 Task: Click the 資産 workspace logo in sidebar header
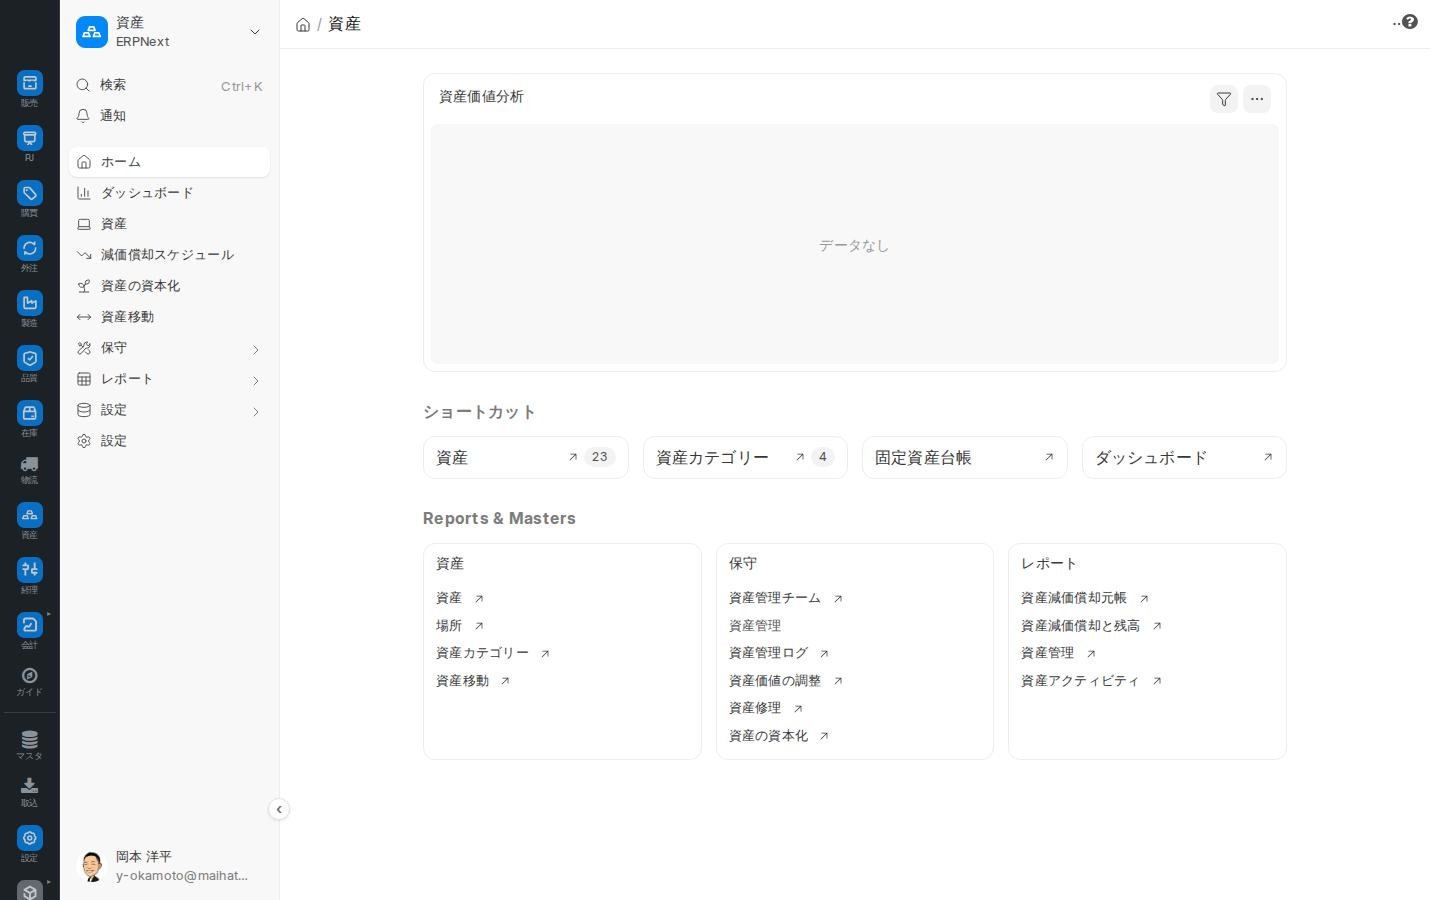tap(92, 32)
